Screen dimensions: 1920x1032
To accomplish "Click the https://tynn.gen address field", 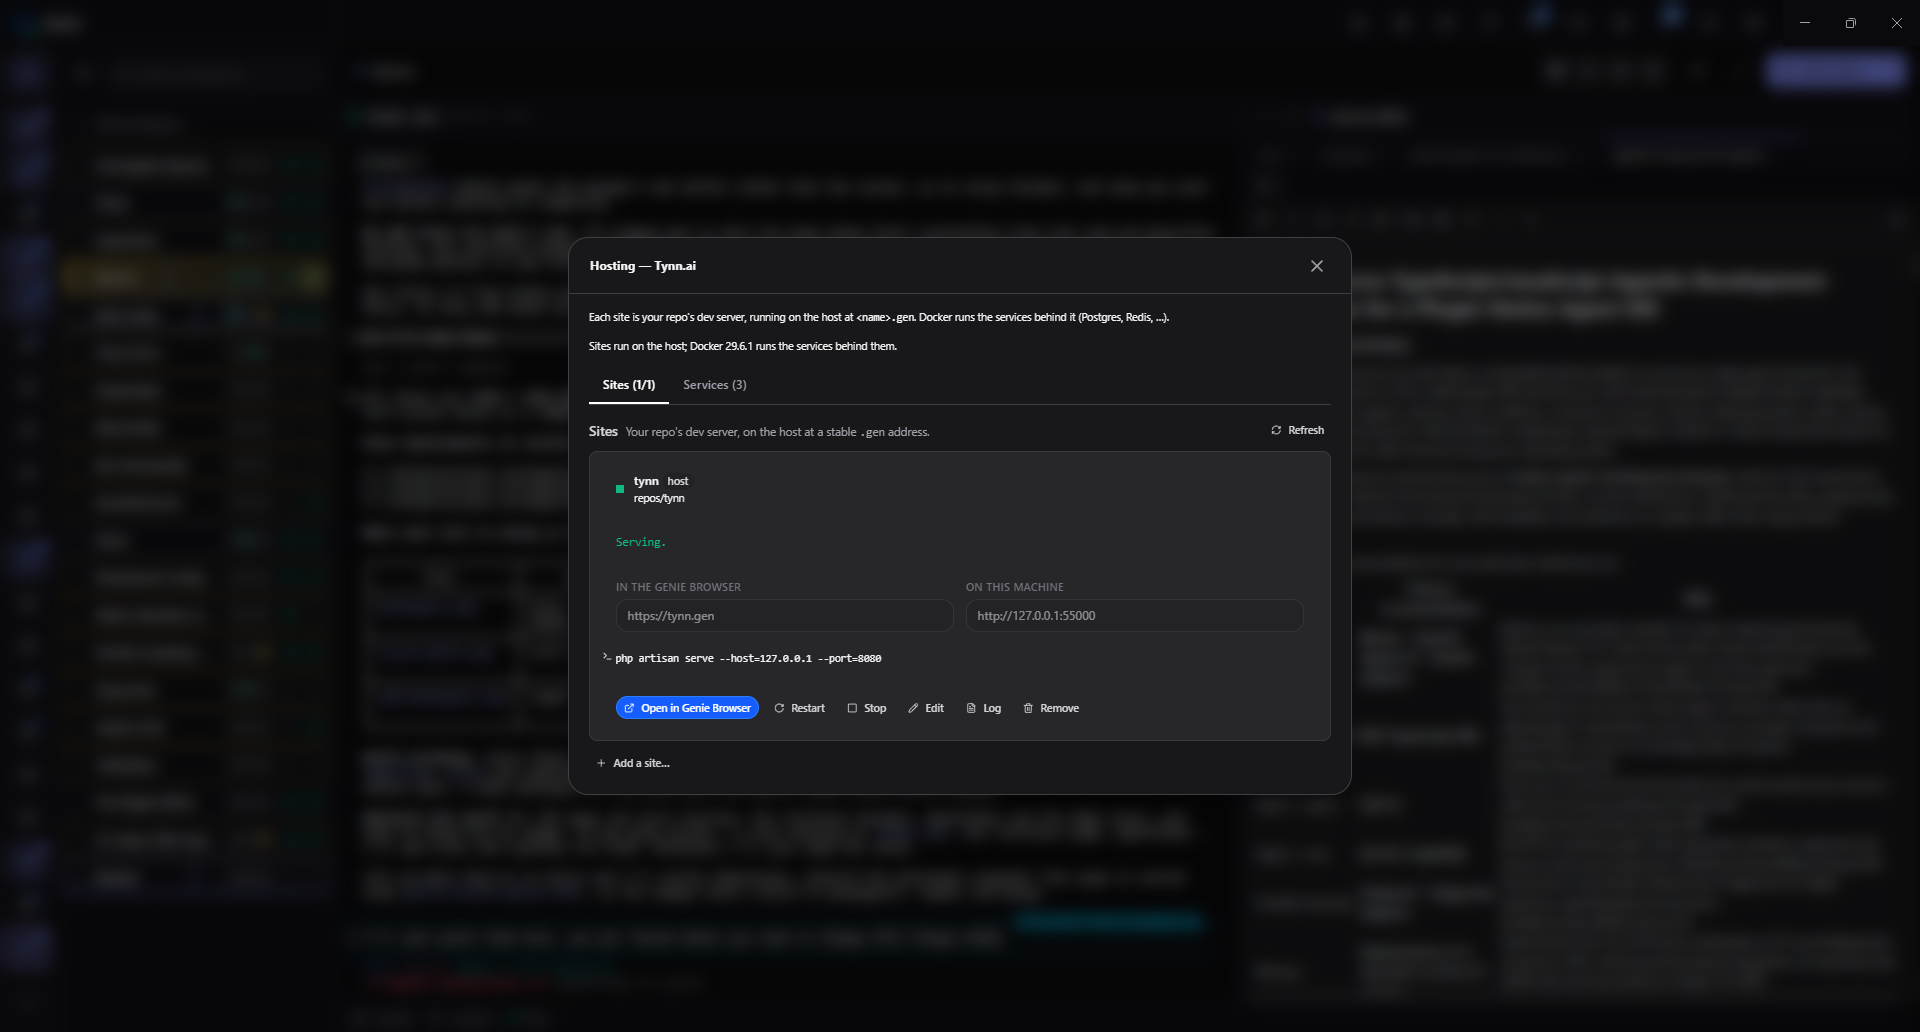I will 784,616.
